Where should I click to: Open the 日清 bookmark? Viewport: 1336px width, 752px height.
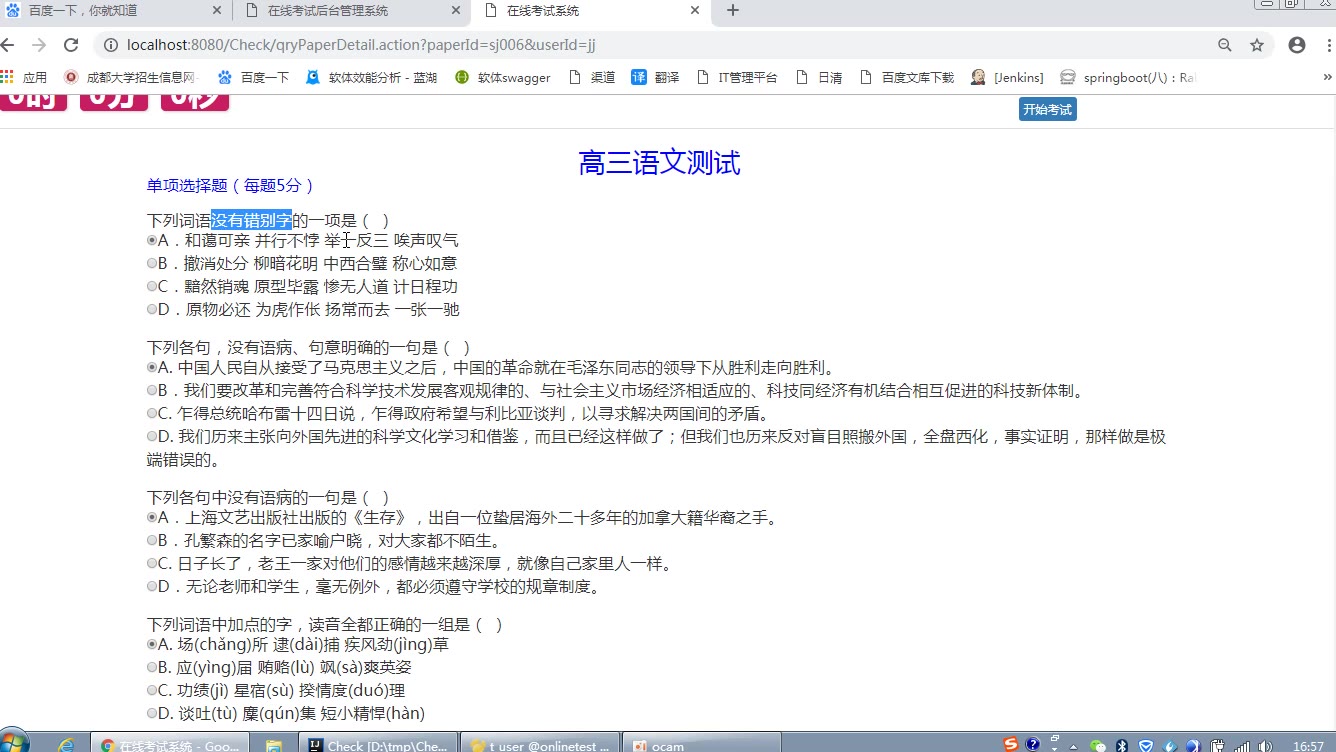click(818, 77)
